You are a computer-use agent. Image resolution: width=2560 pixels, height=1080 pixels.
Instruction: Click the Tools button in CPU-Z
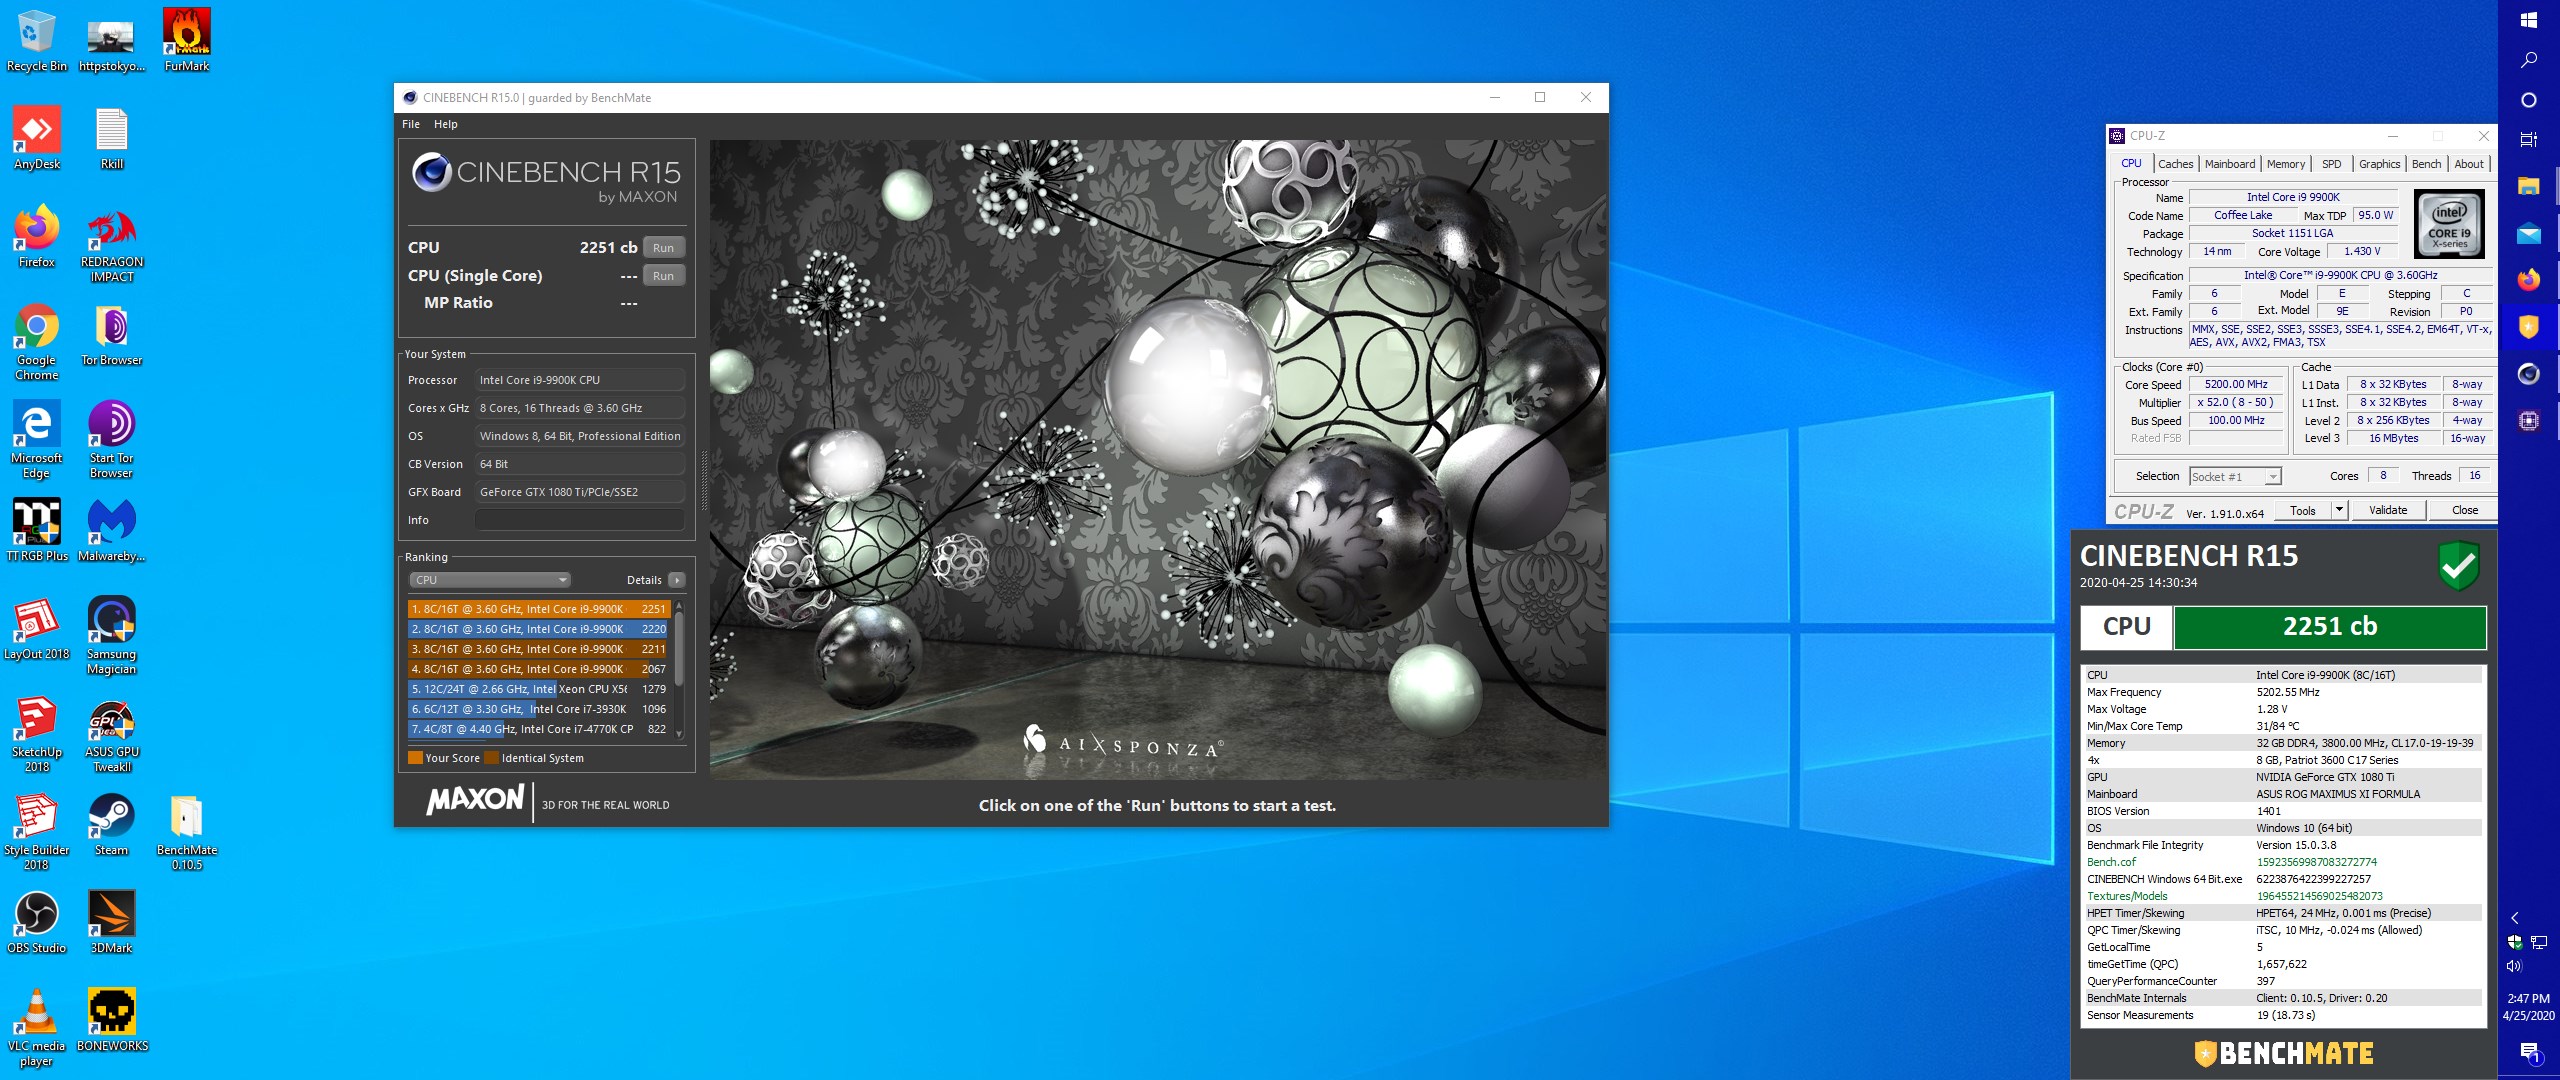coord(2302,510)
